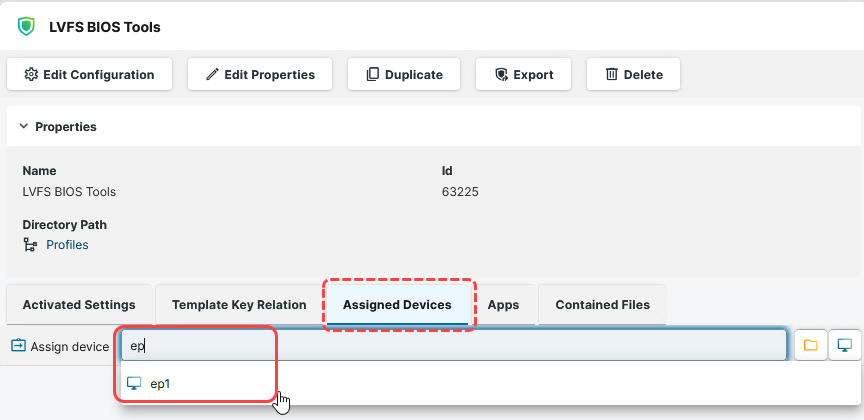The width and height of the screenshot is (864, 420).
Task: Open the Template Key Relation tab
Action: (239, 305)
